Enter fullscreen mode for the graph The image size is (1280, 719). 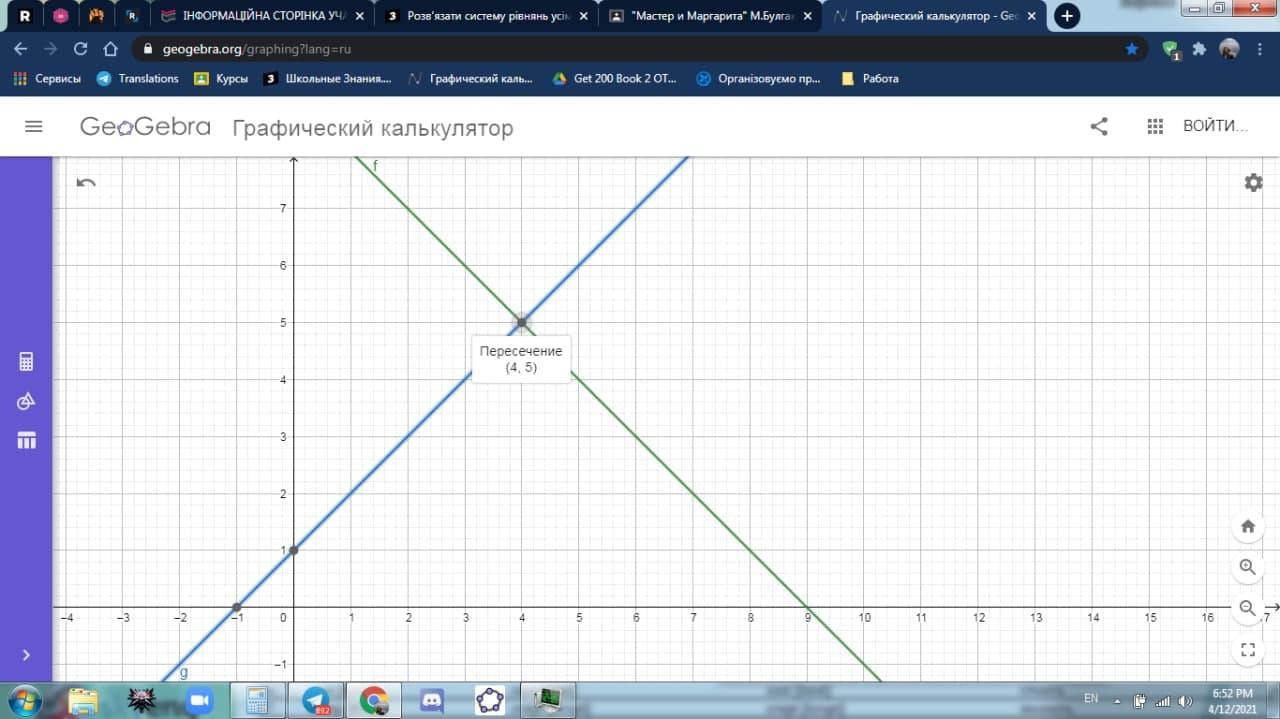coord(1247,649)
